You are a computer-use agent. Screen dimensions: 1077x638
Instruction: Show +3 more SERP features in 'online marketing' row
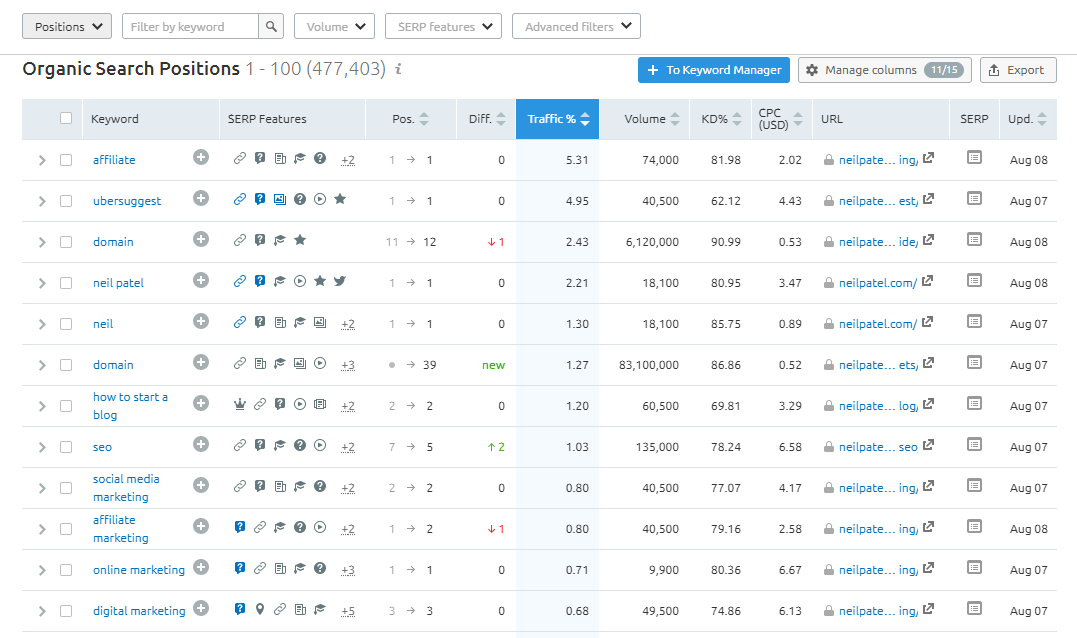348,570
